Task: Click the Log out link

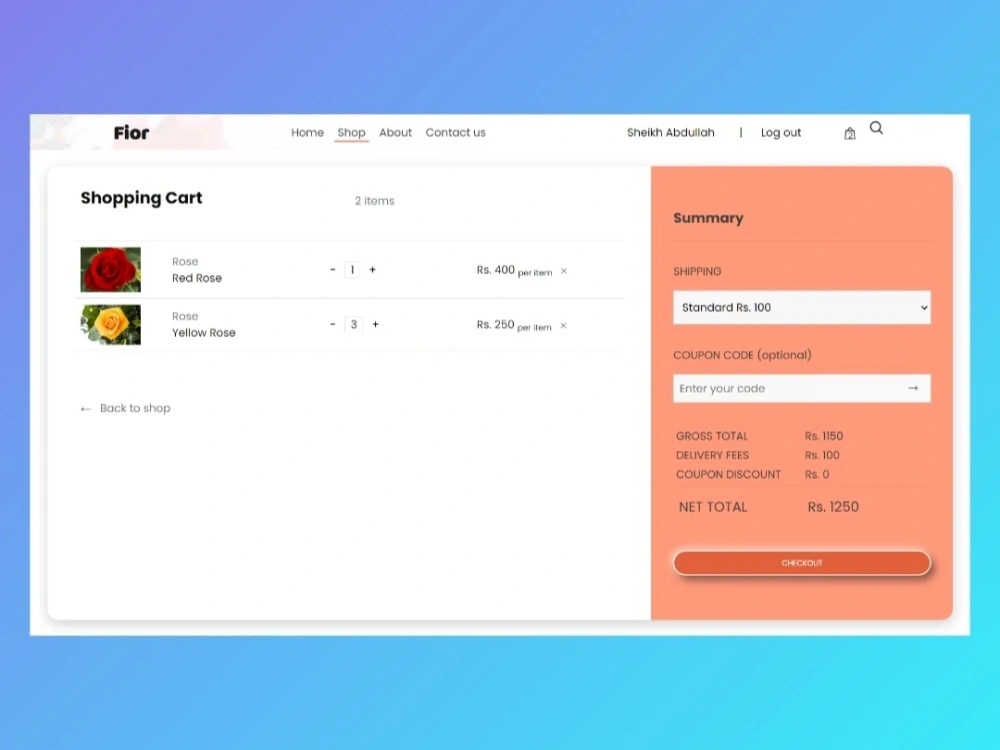Action: (781, 133)
